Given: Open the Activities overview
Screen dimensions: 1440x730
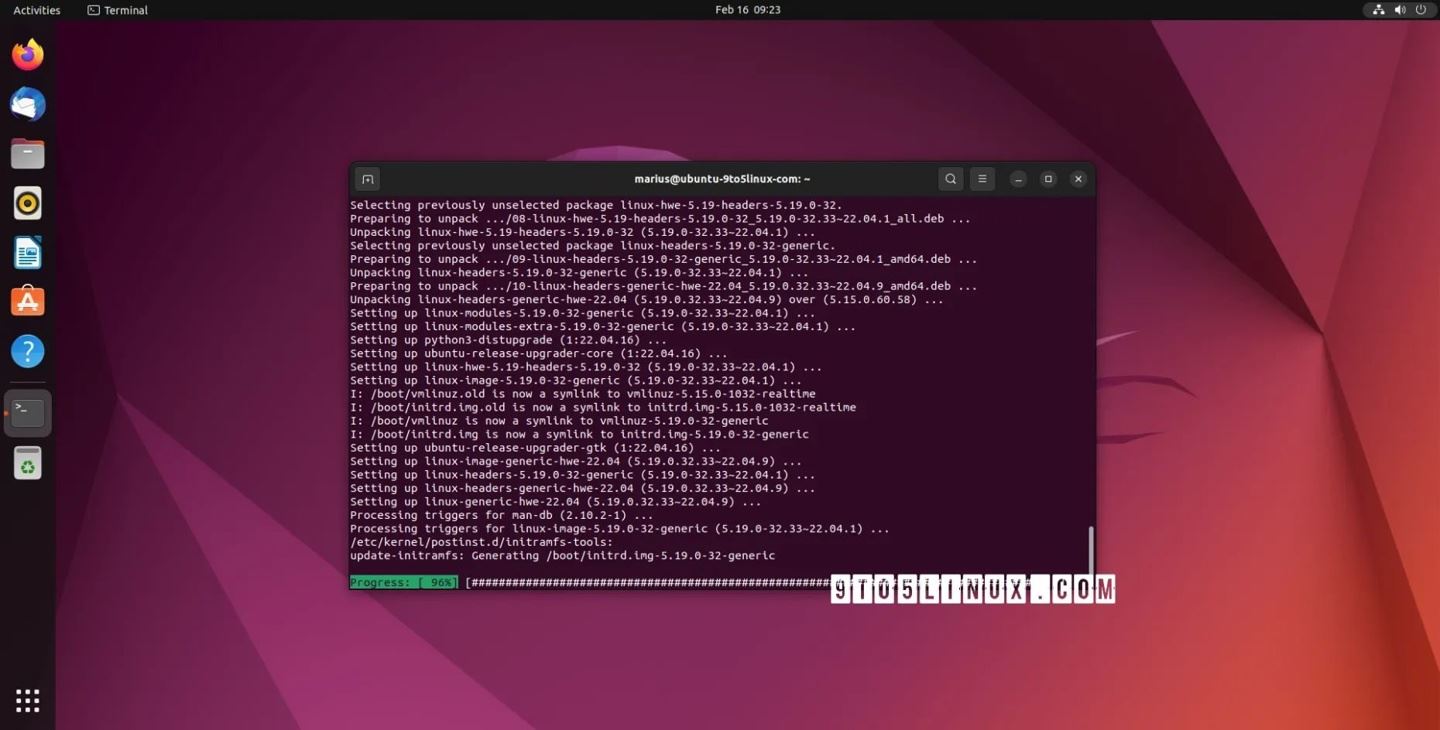Looking at the screenshot, I should click(x=37, y=10).
